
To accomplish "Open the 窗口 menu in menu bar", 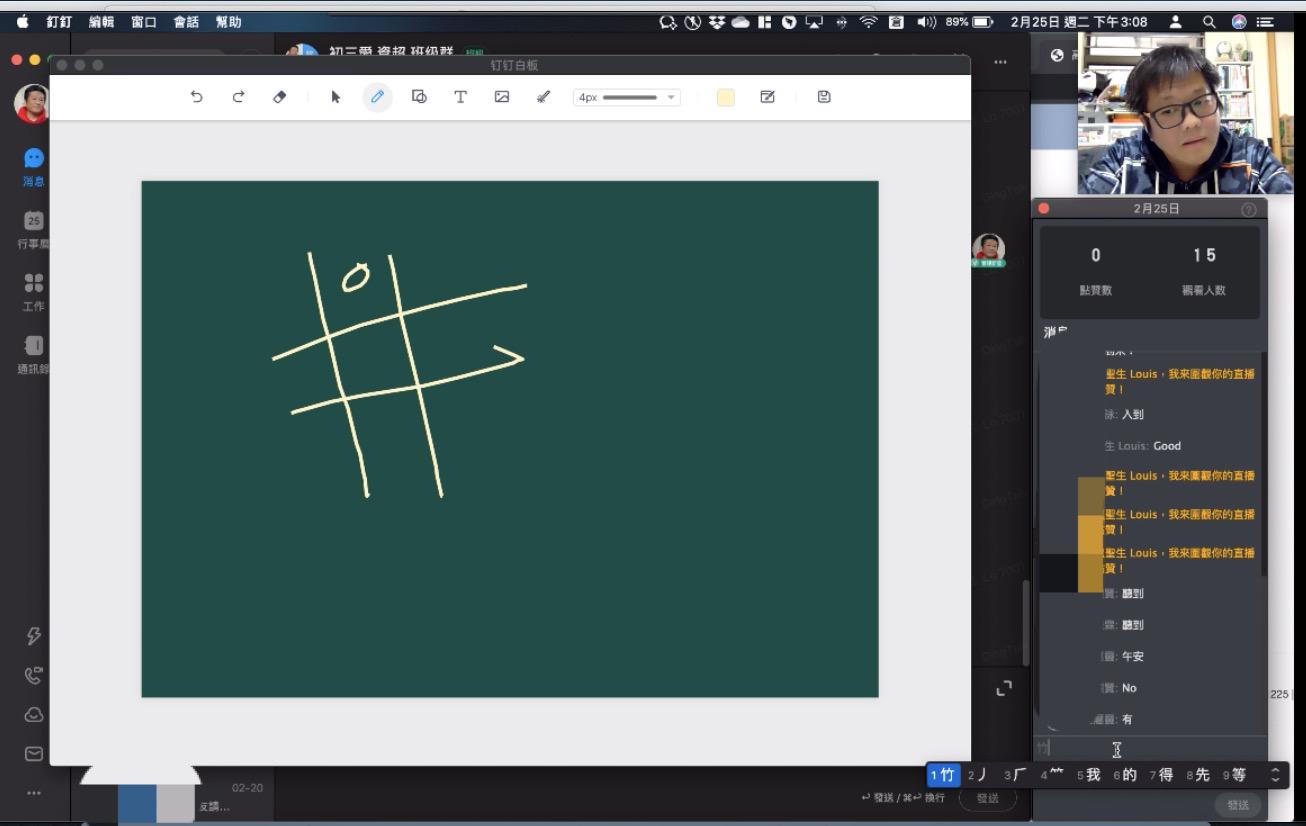I will tap(144, 22).
